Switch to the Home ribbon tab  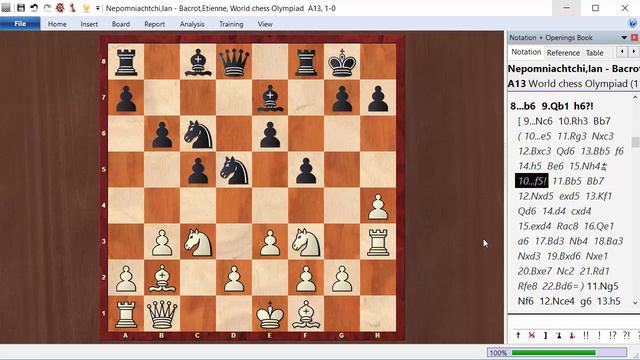point(57,24)
